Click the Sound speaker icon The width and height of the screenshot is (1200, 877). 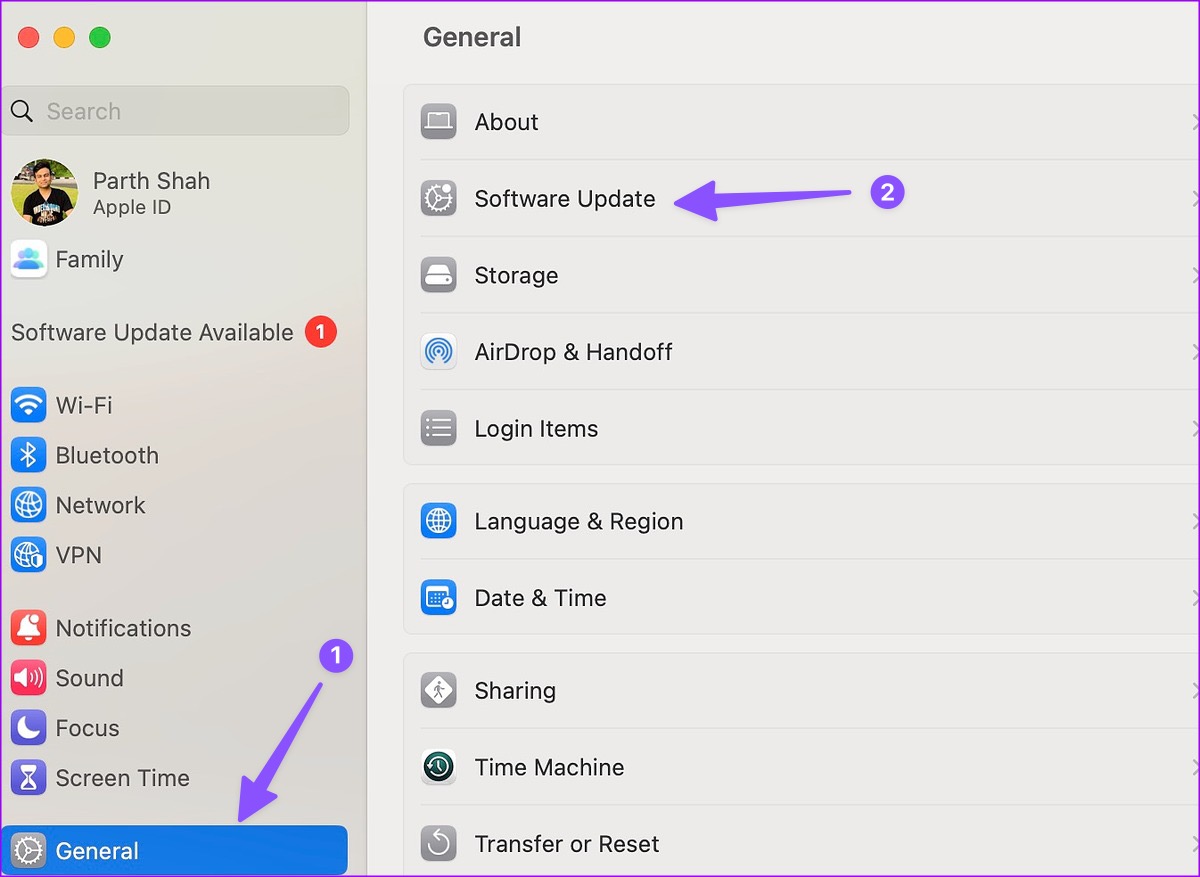(28, 678)
